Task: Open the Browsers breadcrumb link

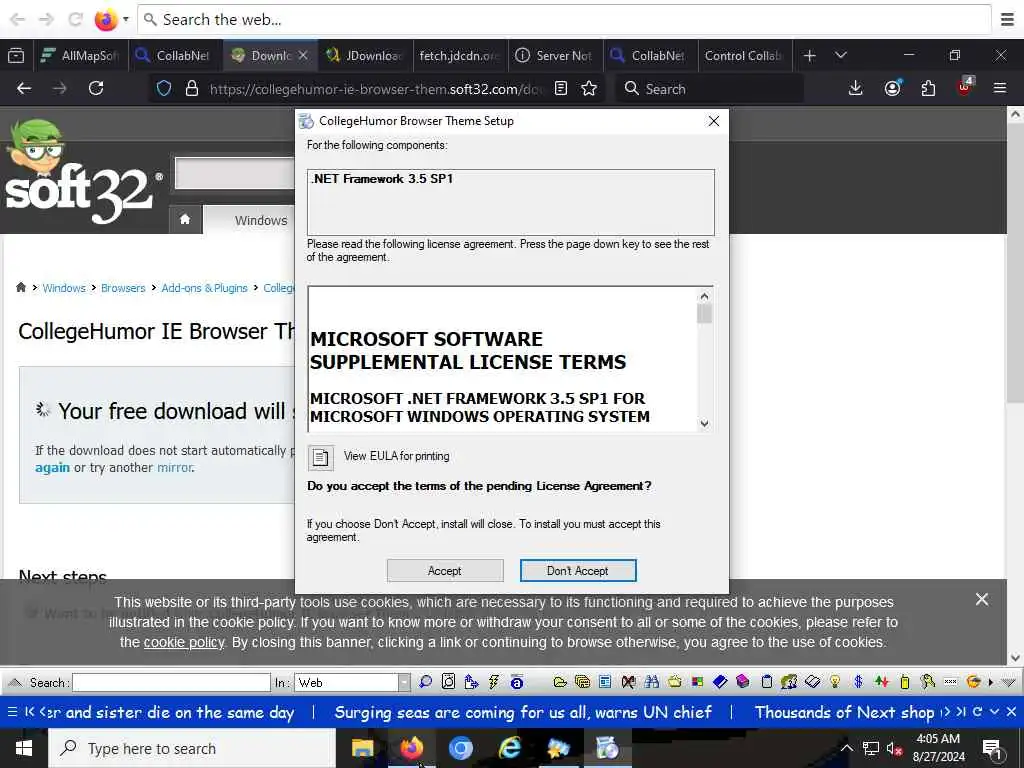Action: pyautogui.click(x=123, y=288)
